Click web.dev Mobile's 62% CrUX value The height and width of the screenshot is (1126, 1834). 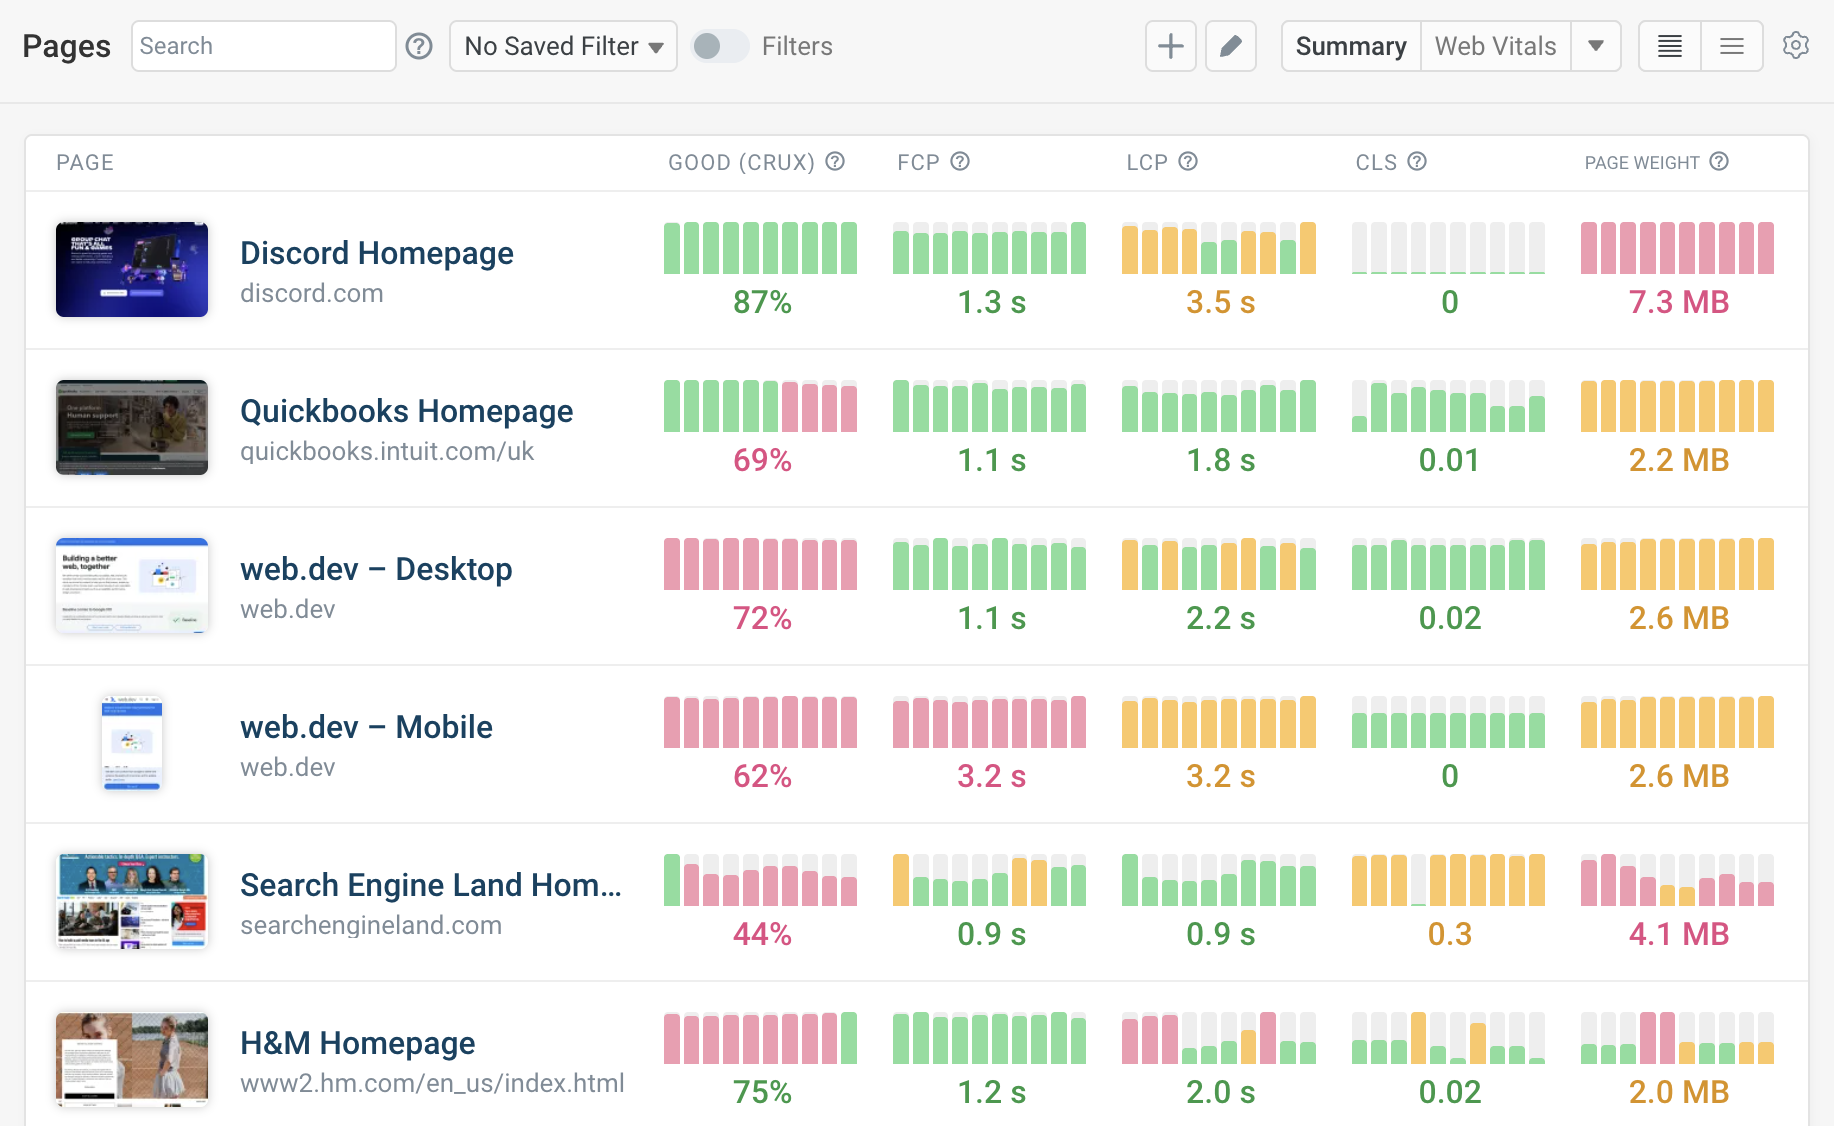point(762,776)
